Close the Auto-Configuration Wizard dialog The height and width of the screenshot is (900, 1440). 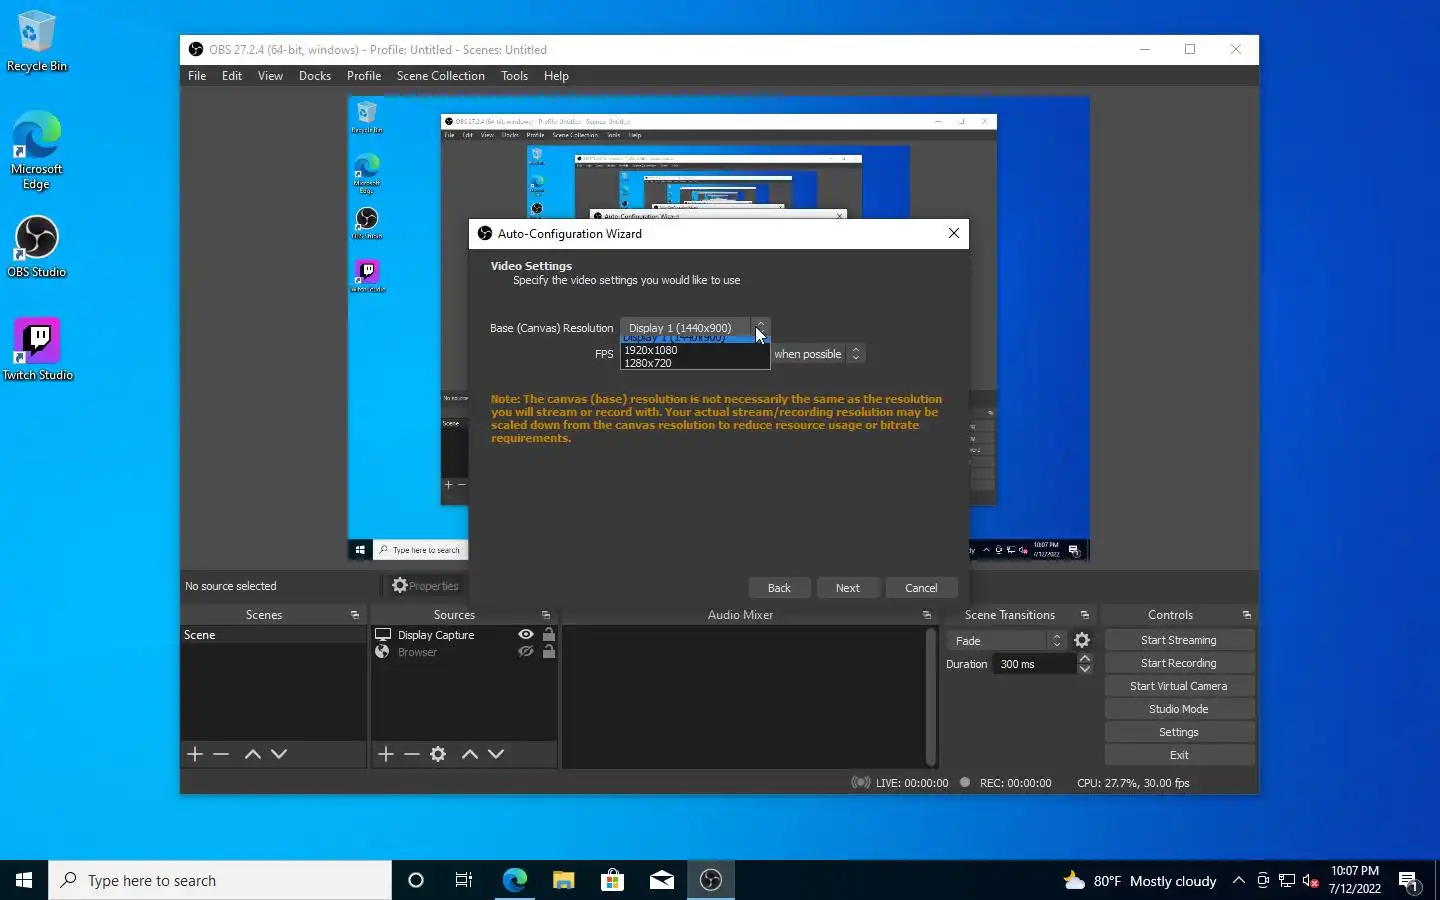954,233
